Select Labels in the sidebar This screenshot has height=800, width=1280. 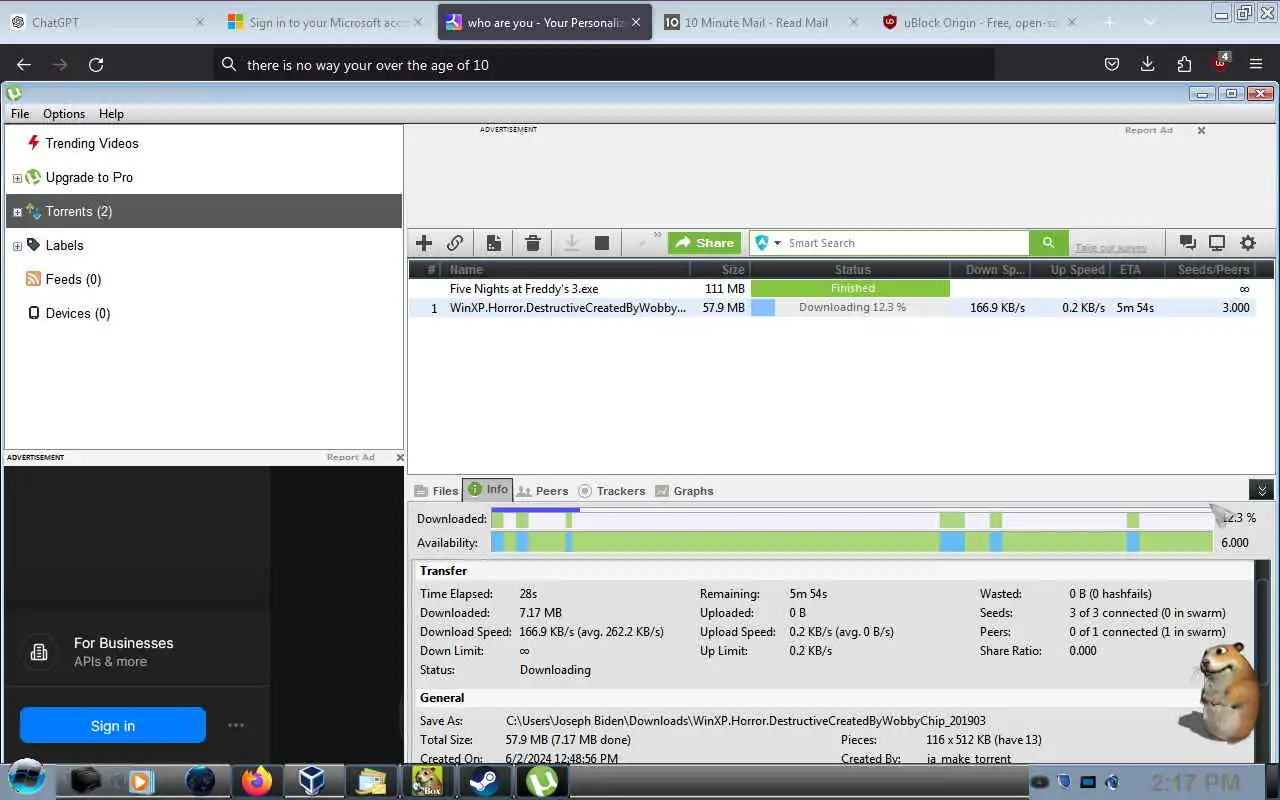pos(64,245)
